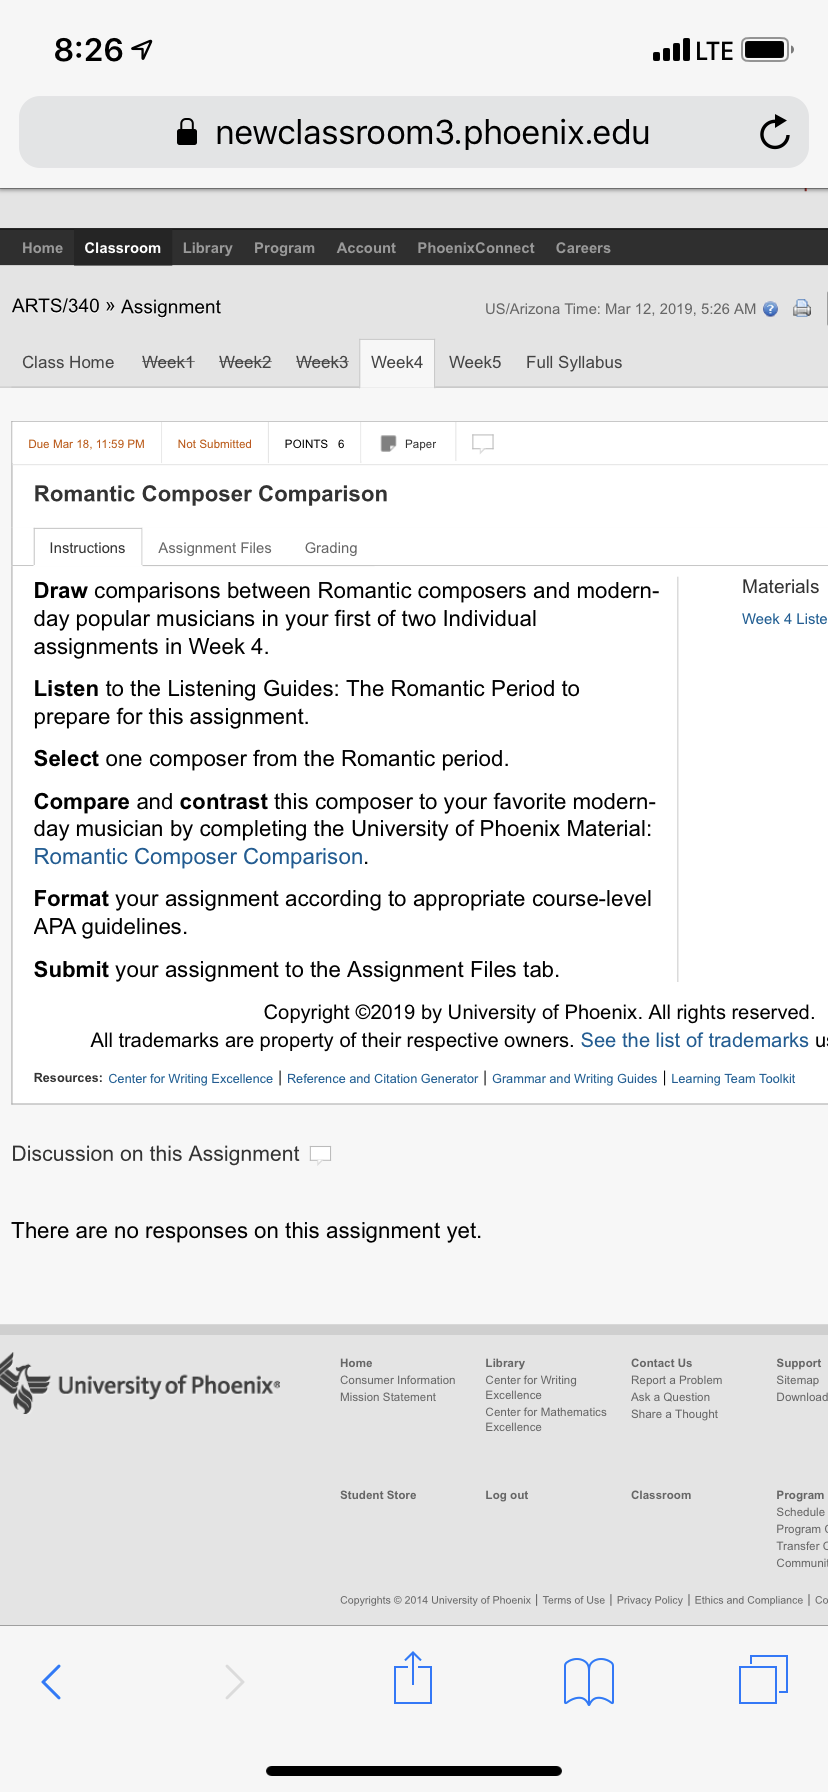
Task: Click Log out in the footer
Action: [x=507, y=1495]
